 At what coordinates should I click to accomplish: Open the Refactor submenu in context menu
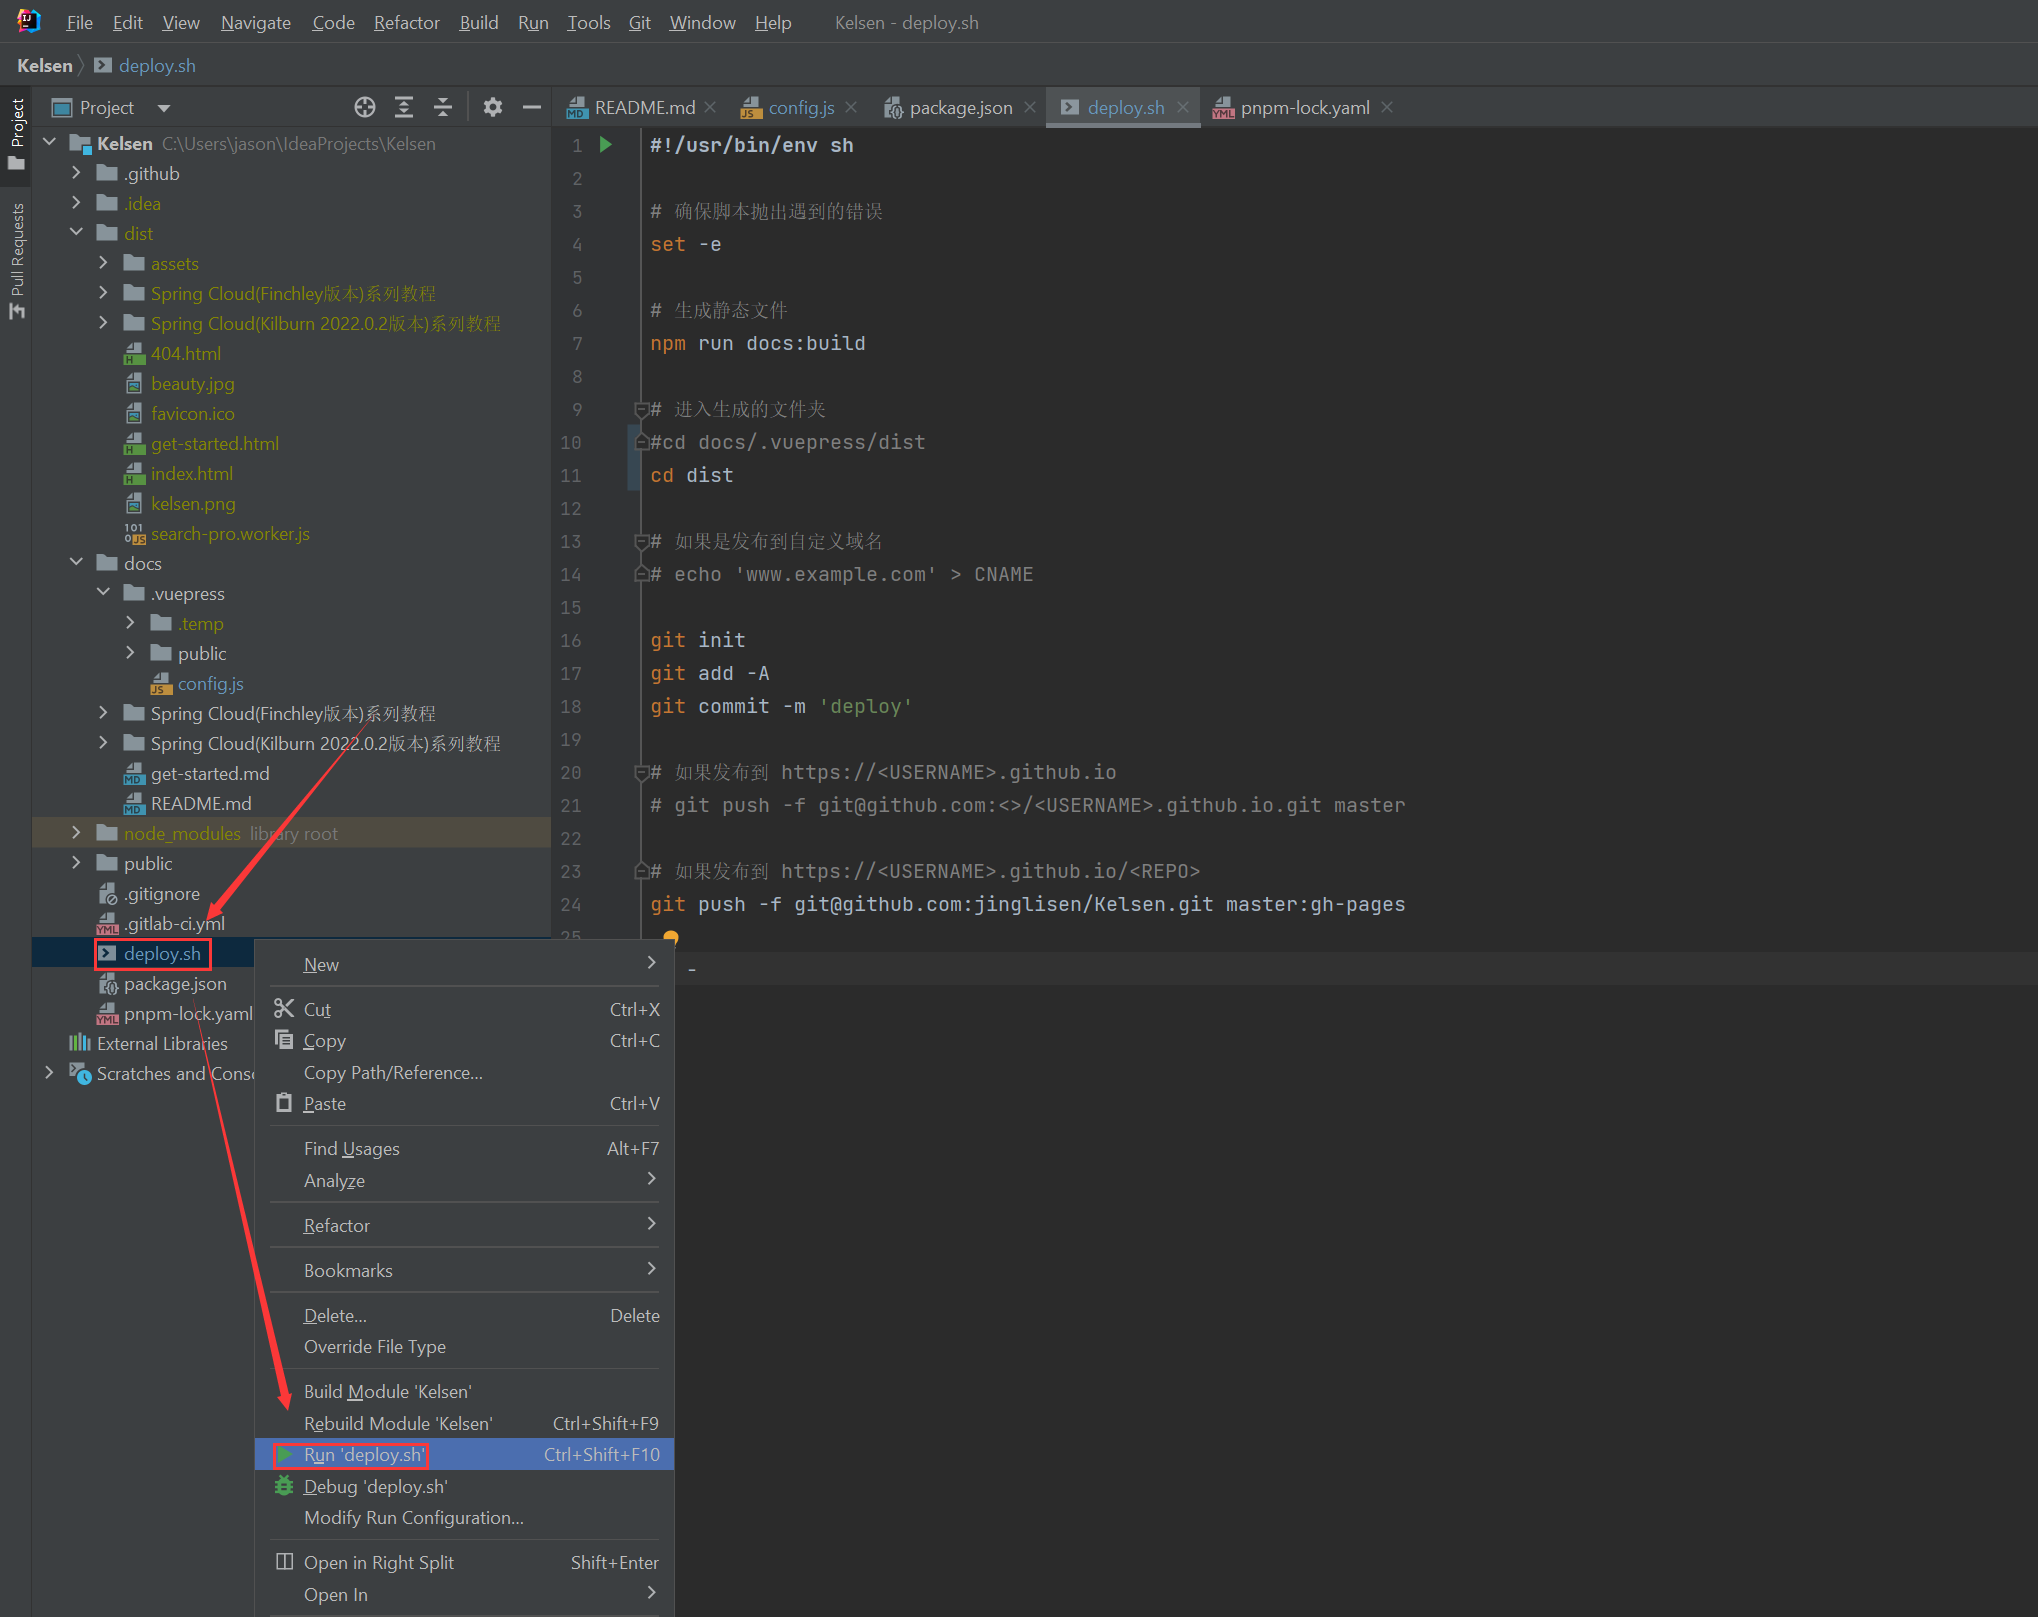465,1225
